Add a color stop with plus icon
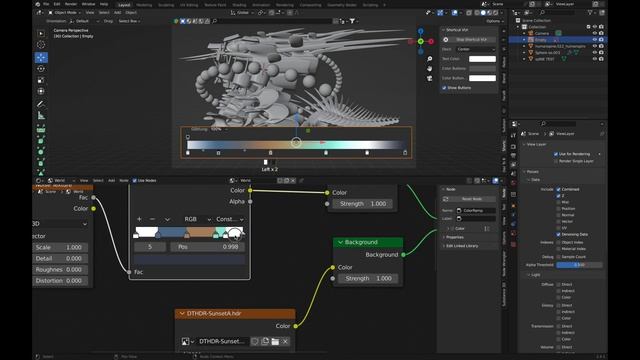Viewport: 640px width, 360px height. [139, 219]
